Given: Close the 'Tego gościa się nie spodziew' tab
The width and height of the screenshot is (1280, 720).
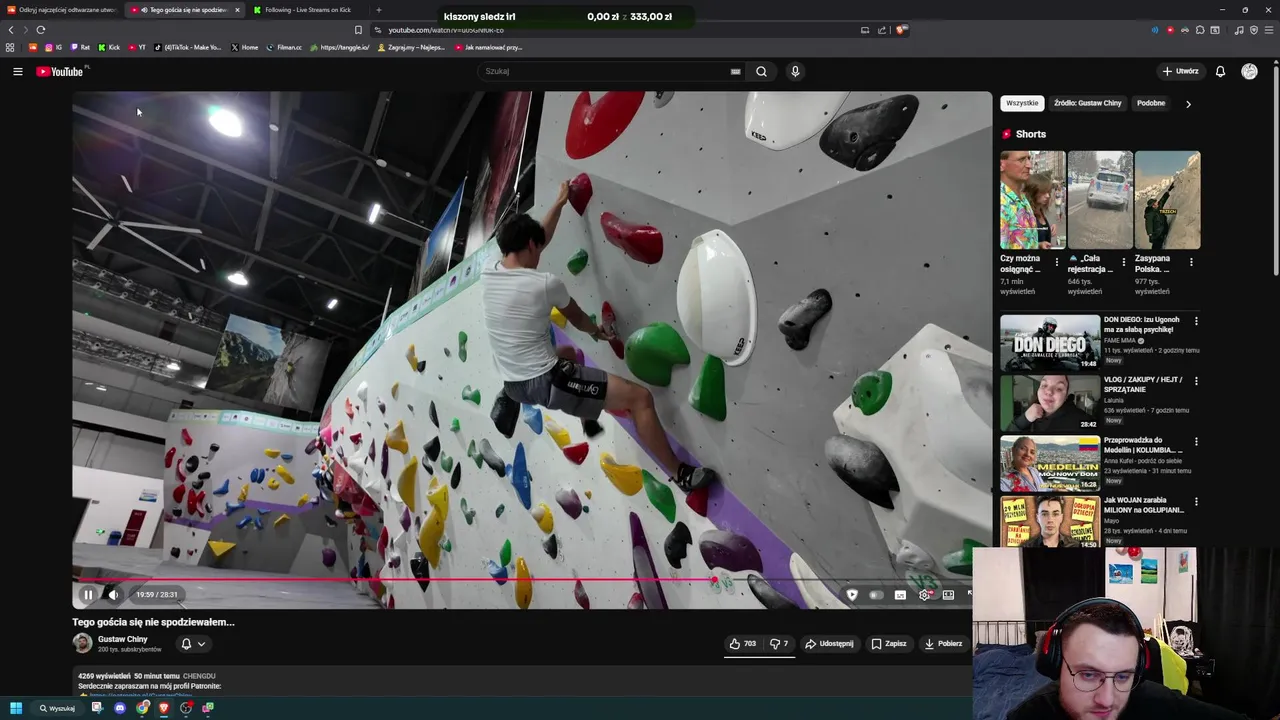Looking at the screenshot, I should point(237,10).
